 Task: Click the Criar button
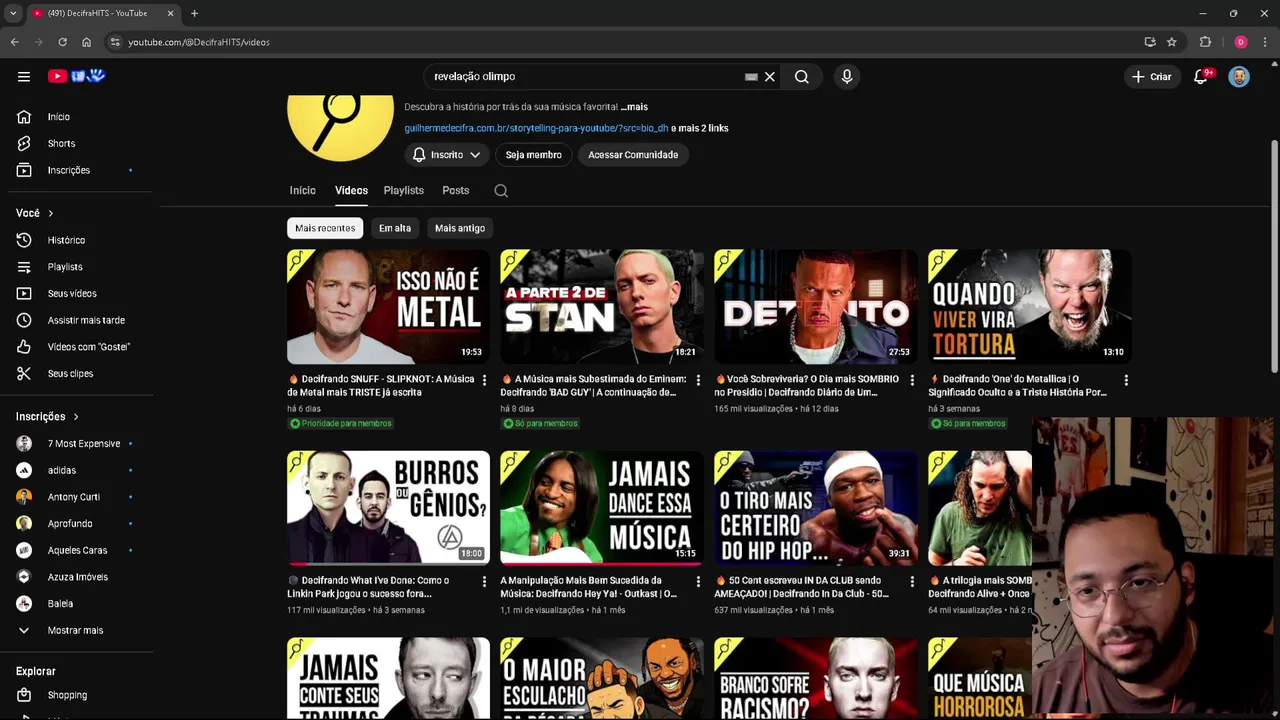(1151, 76)
